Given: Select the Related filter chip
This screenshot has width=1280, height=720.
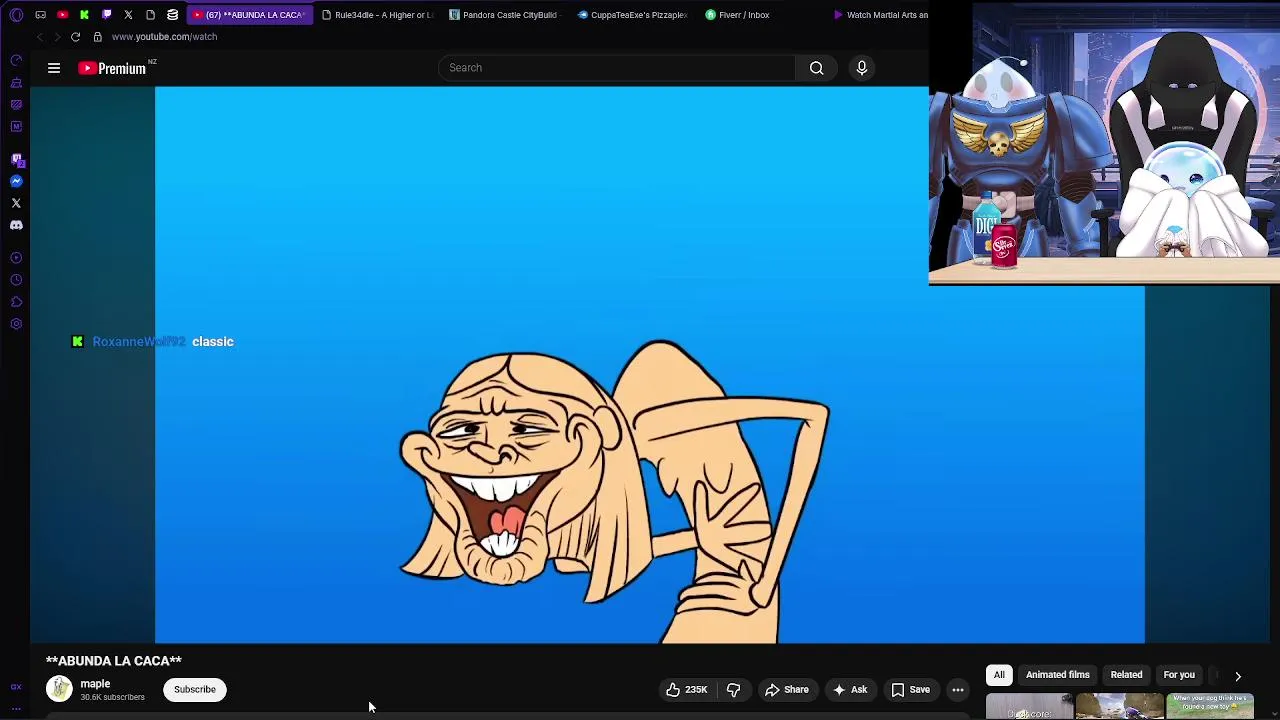Looking at the screenshot, I should tap(1126, 675).
